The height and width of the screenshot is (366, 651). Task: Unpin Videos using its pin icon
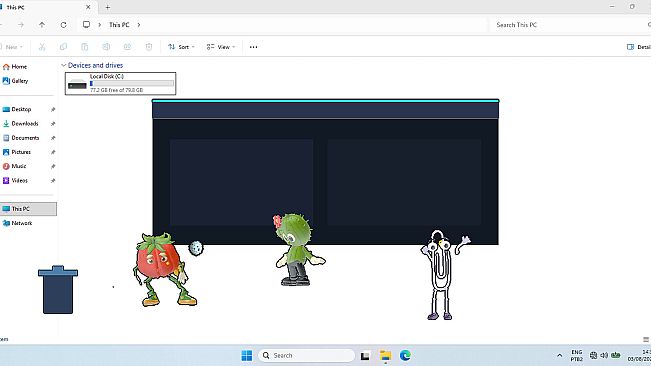[53, 181]
